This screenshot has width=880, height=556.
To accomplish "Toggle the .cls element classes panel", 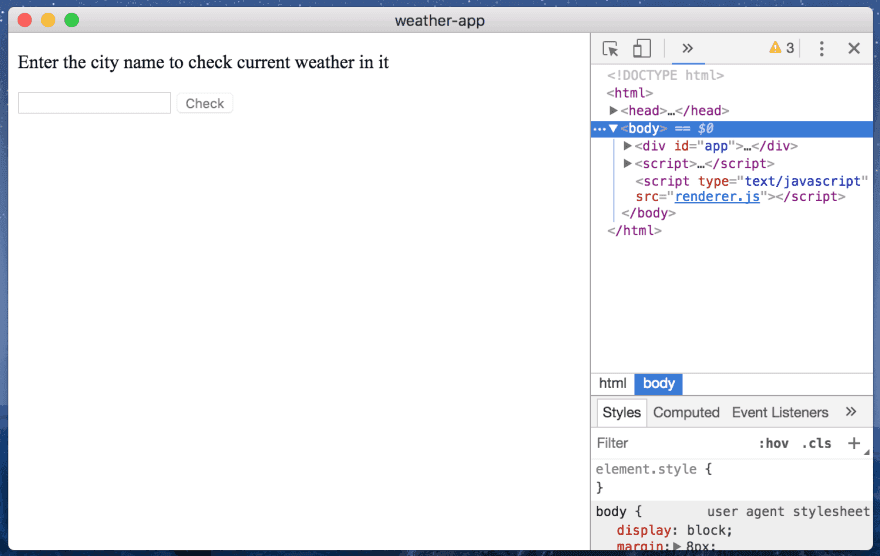I will point(816,443).
